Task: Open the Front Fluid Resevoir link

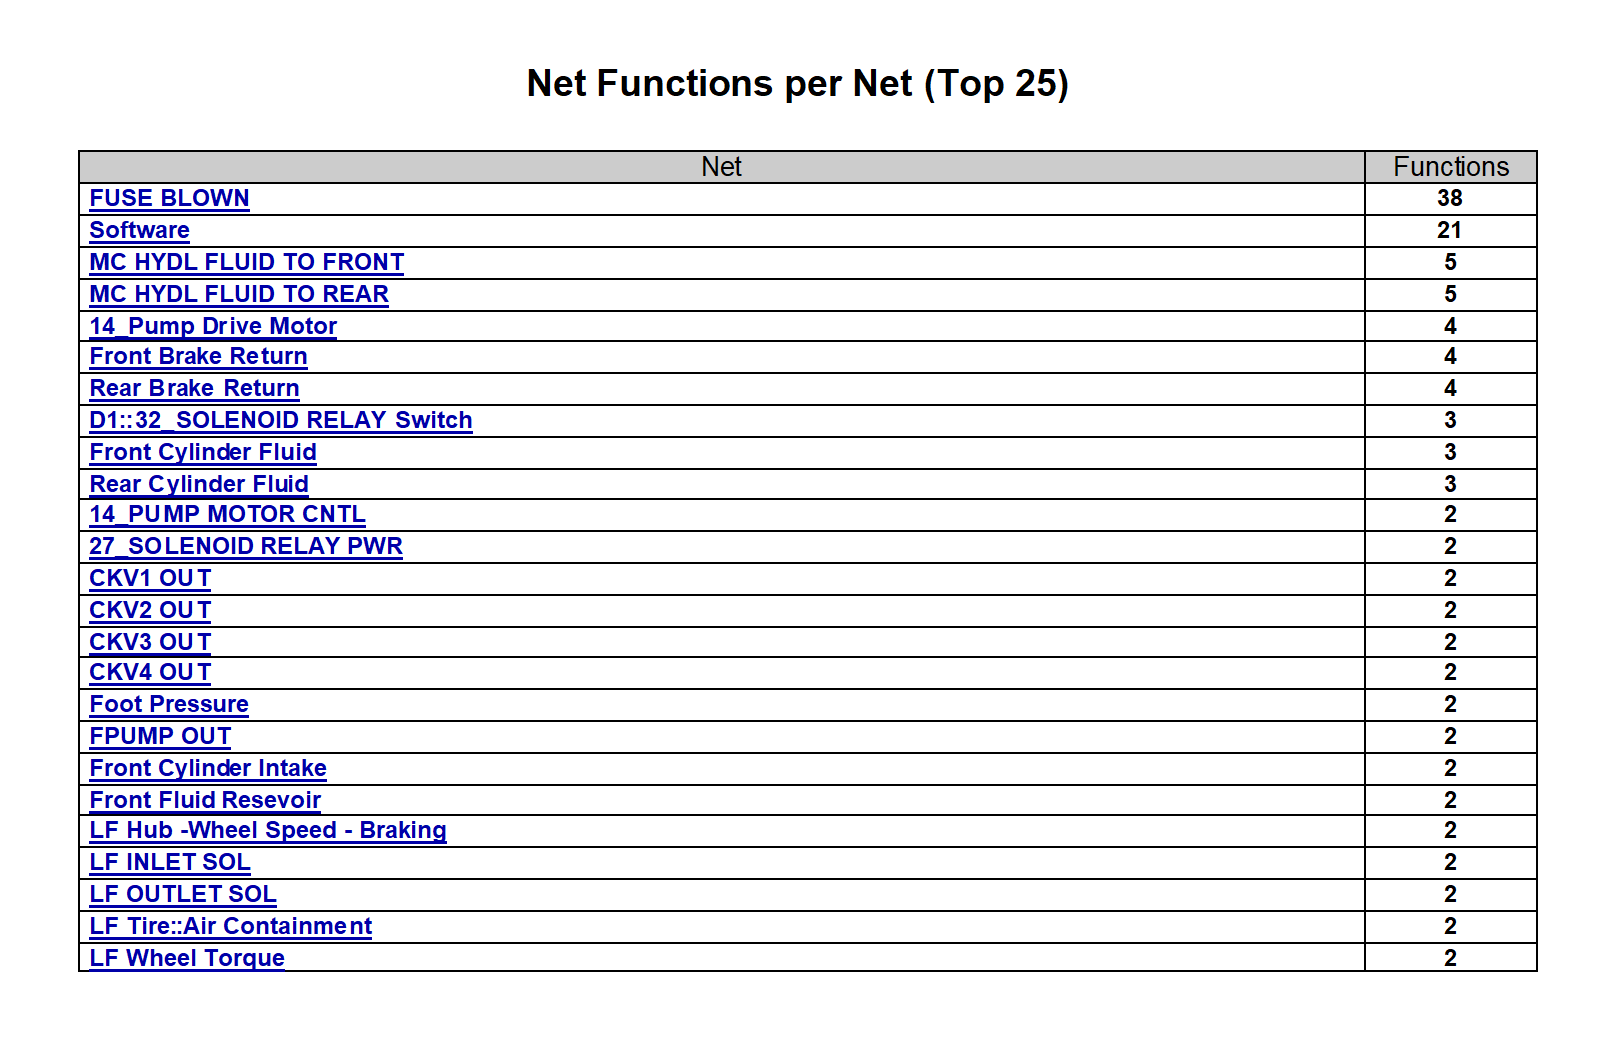Action: 205,800
